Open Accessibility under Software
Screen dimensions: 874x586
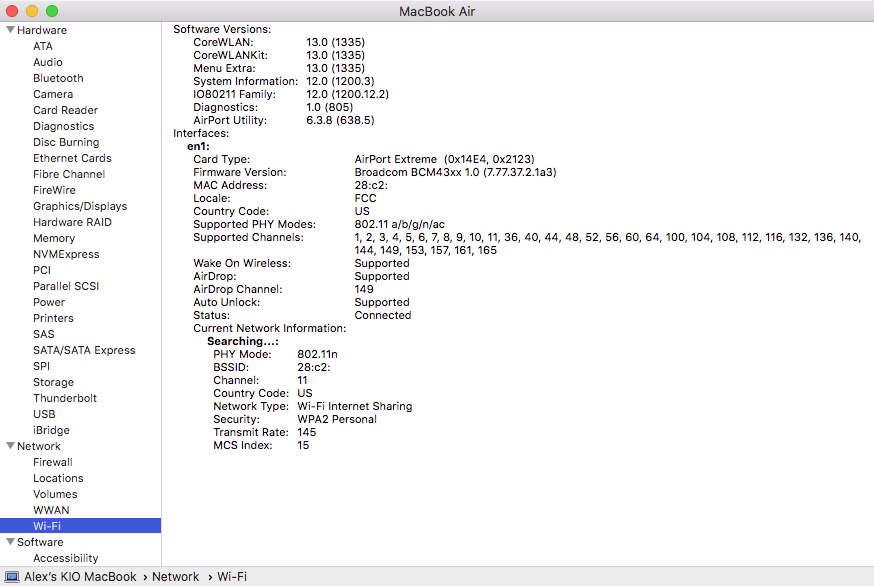66,558
